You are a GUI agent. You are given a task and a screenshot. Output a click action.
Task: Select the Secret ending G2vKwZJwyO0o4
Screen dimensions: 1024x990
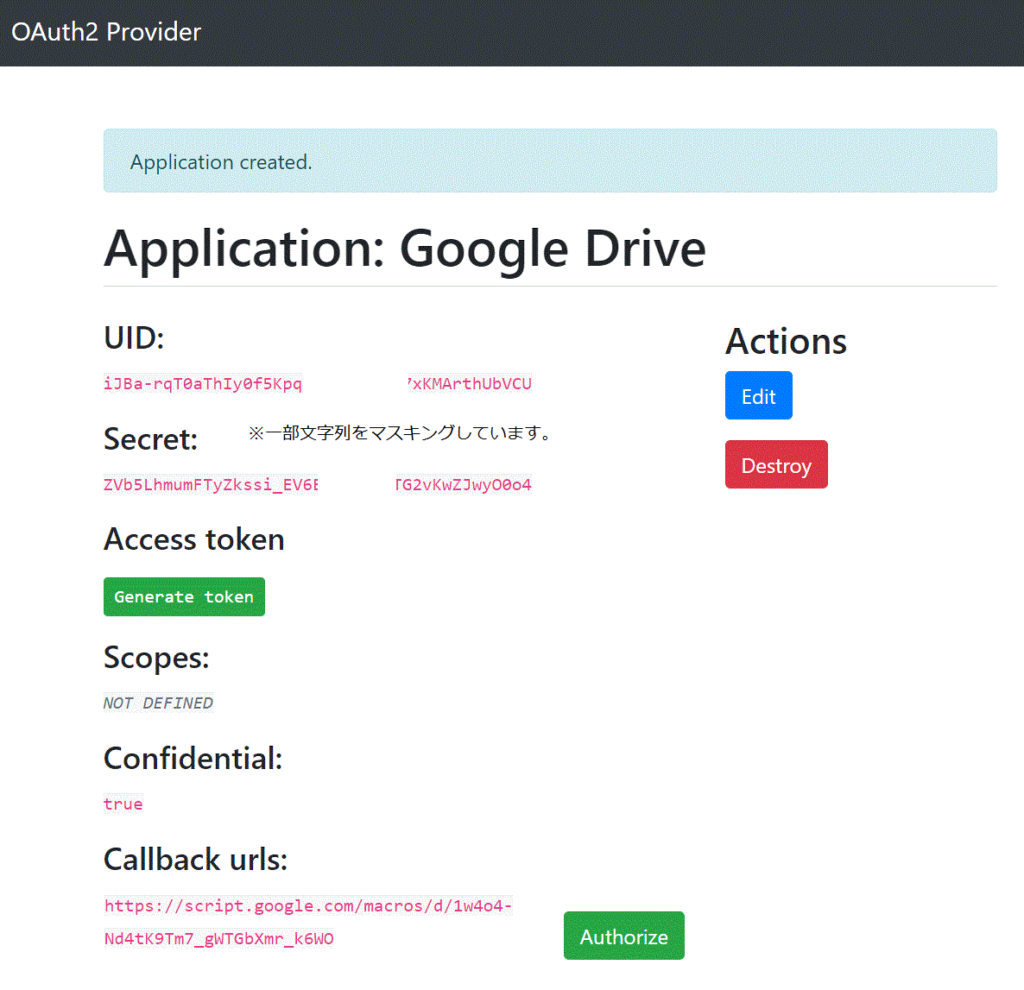pyautogui.click(x=464, y=485)
